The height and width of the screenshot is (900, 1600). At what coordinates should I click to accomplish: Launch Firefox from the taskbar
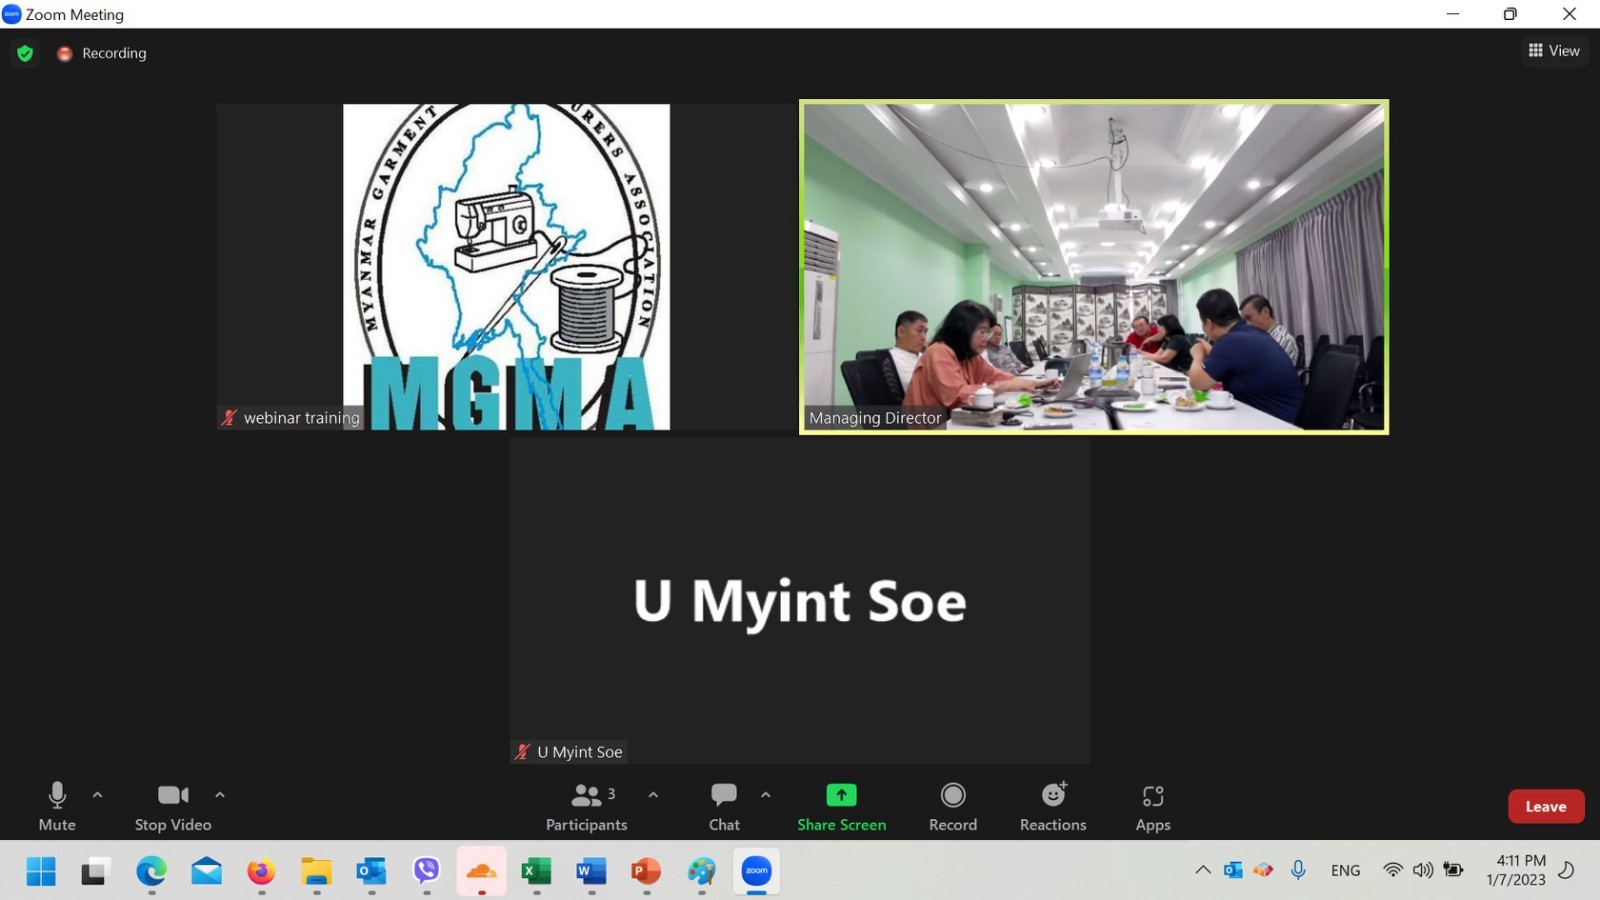click(x=262, y=872)
